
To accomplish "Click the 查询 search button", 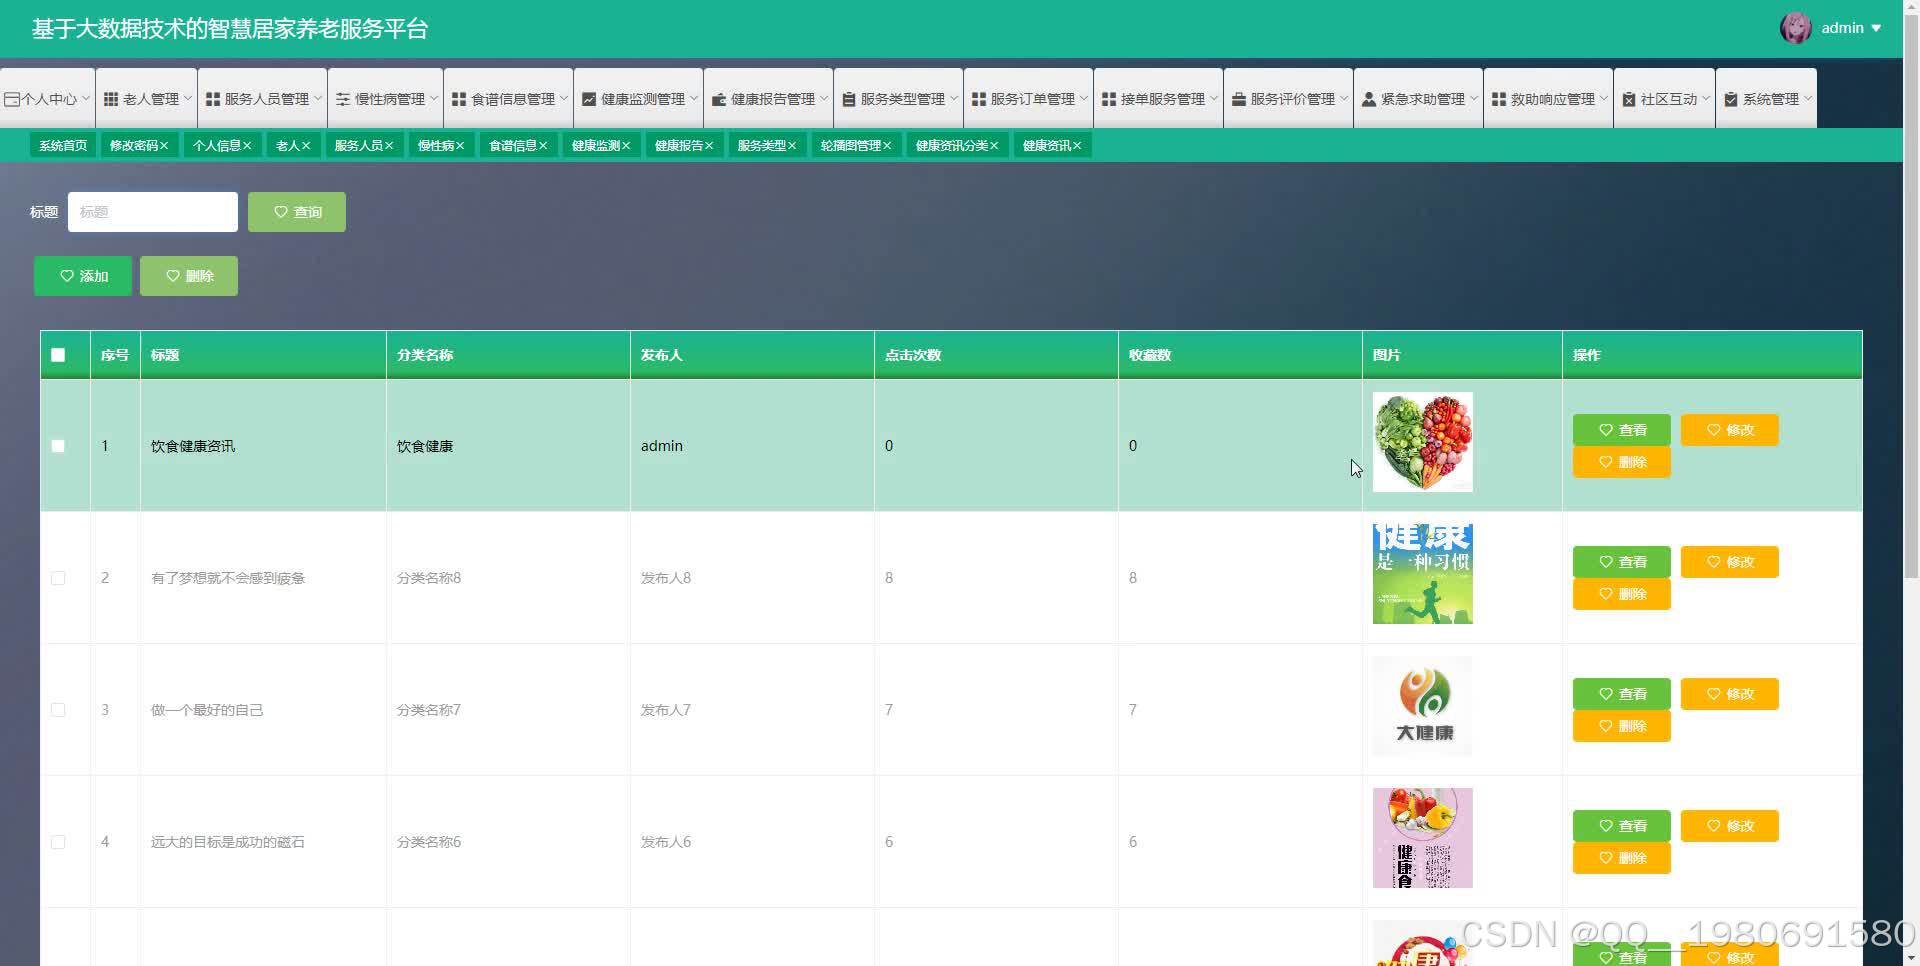I will point(297,212).
